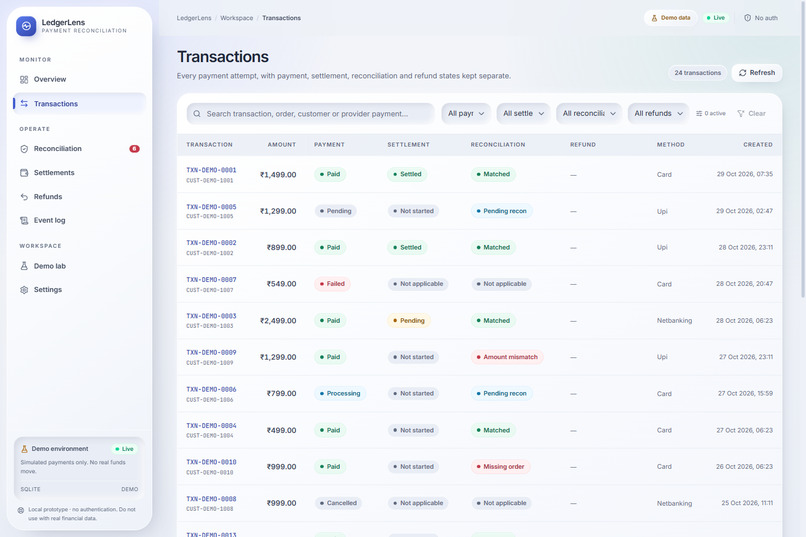Open transaction TXN-DEMO-0004

211,426
